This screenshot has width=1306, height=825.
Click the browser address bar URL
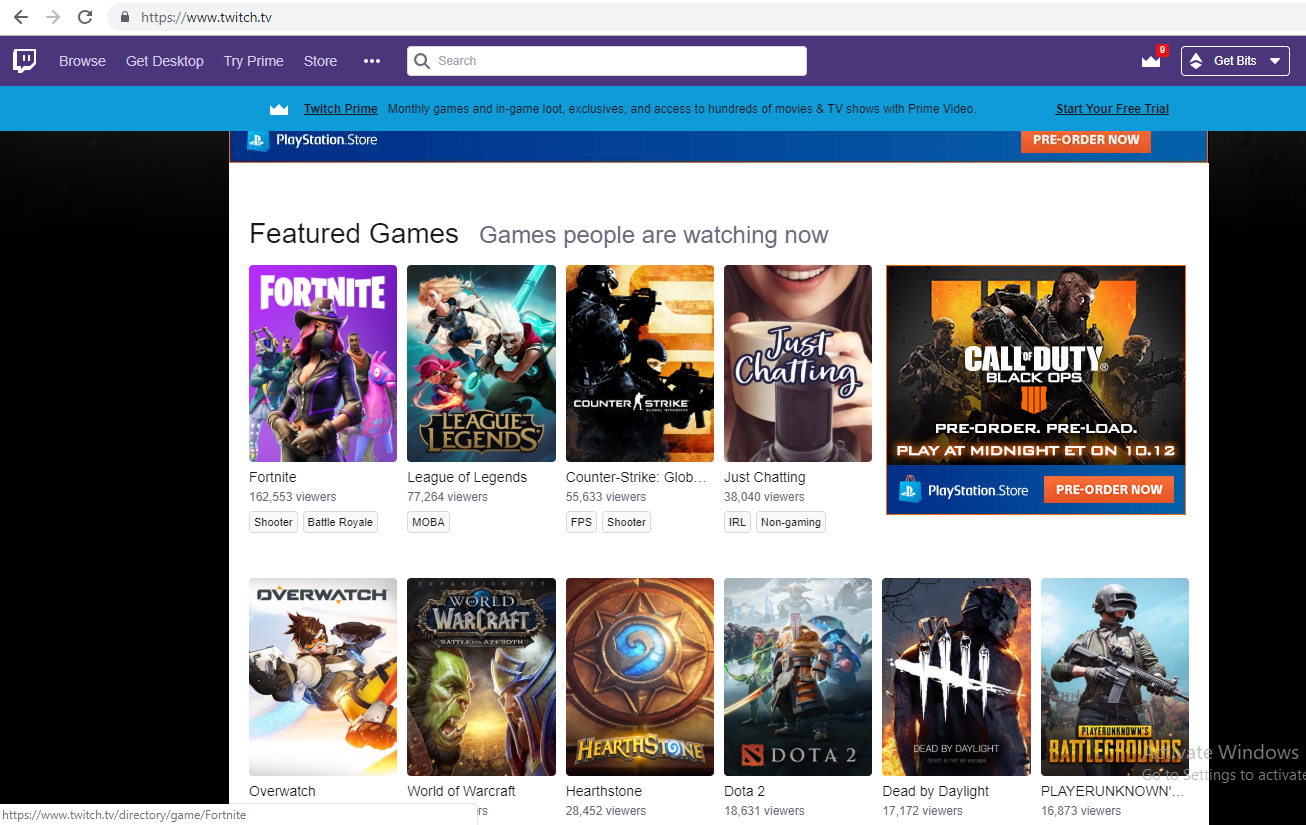point(206,17)
